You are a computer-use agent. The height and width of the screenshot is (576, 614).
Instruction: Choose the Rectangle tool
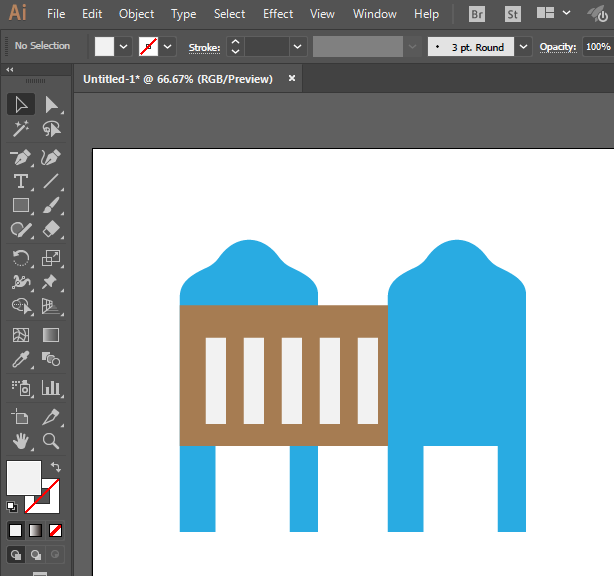pyautogui.click(x=20, y=205)
